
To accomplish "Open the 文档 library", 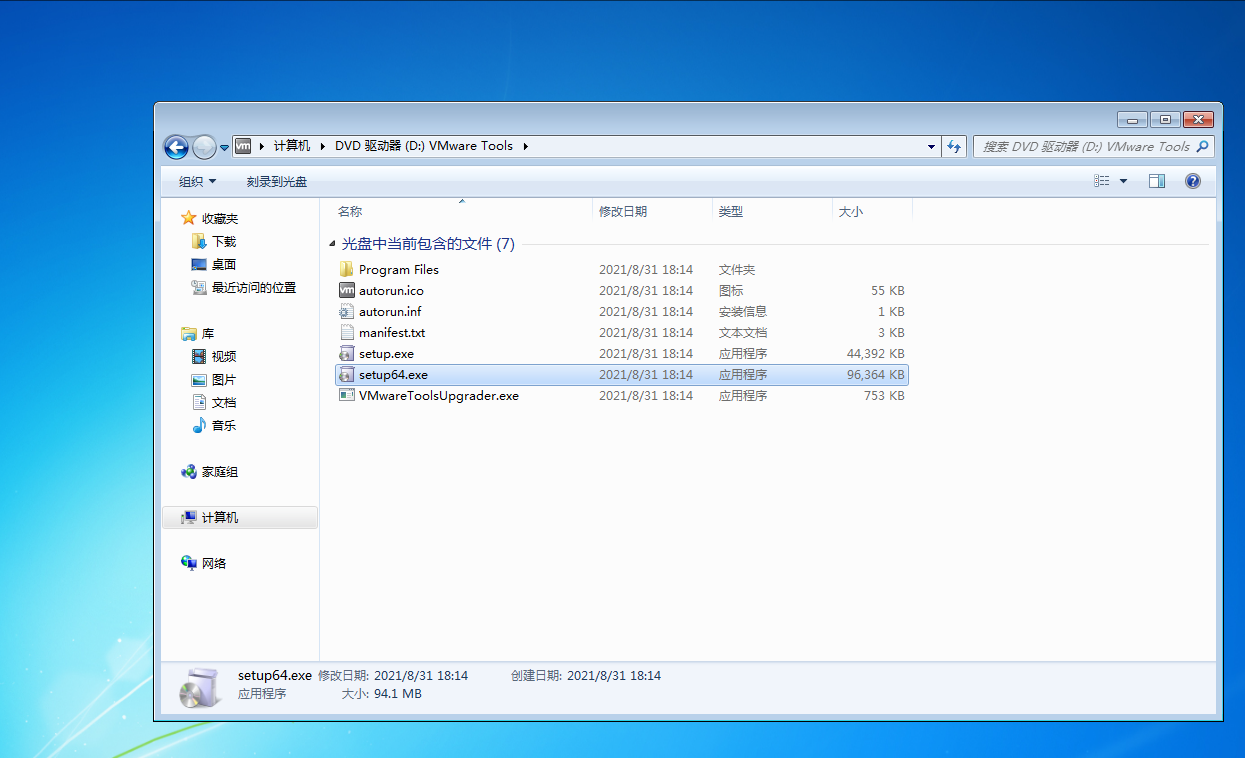I will pyautogui.click(x=224, y=402).
